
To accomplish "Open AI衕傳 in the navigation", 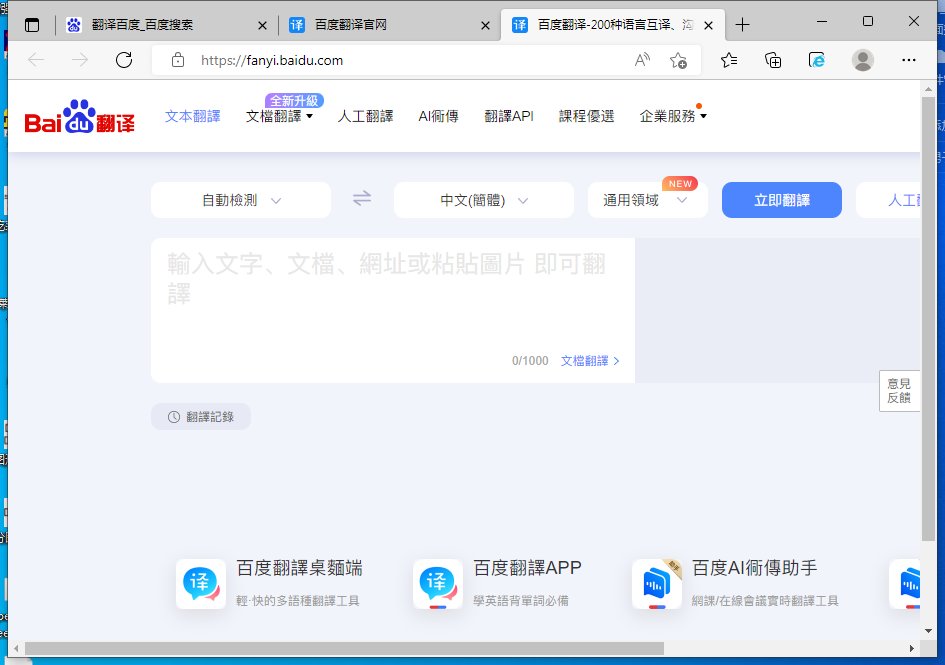I will 438,116.
